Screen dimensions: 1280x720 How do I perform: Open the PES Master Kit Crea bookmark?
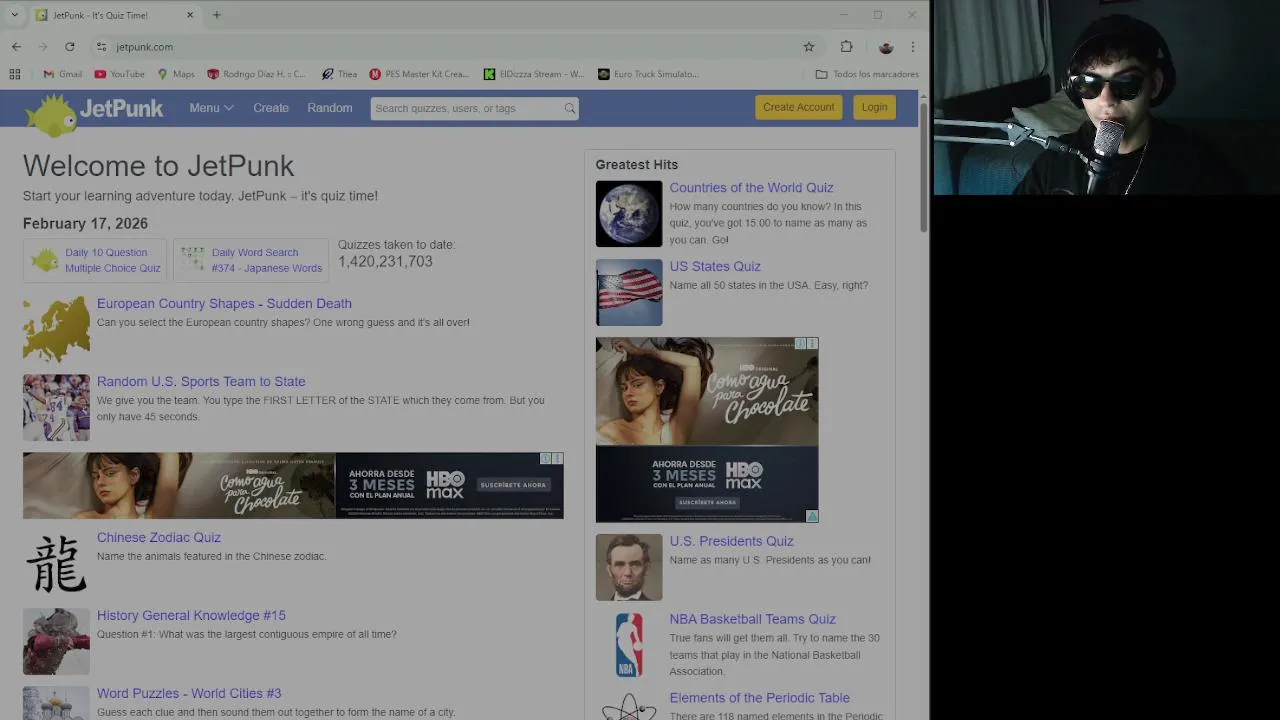419,74
